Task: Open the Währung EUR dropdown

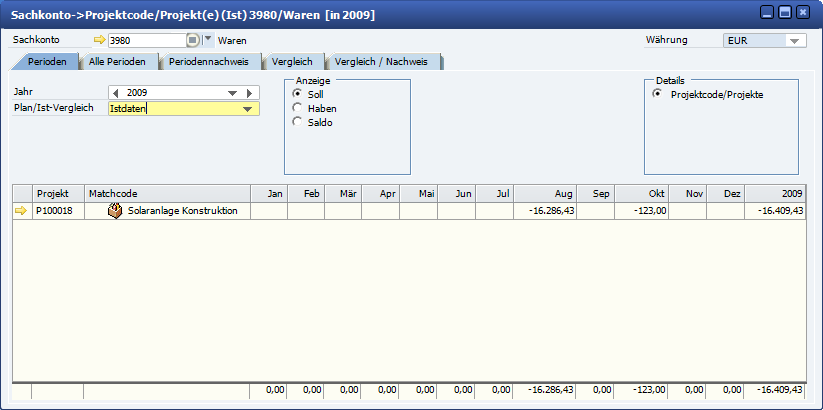Action: coord(795,41)
